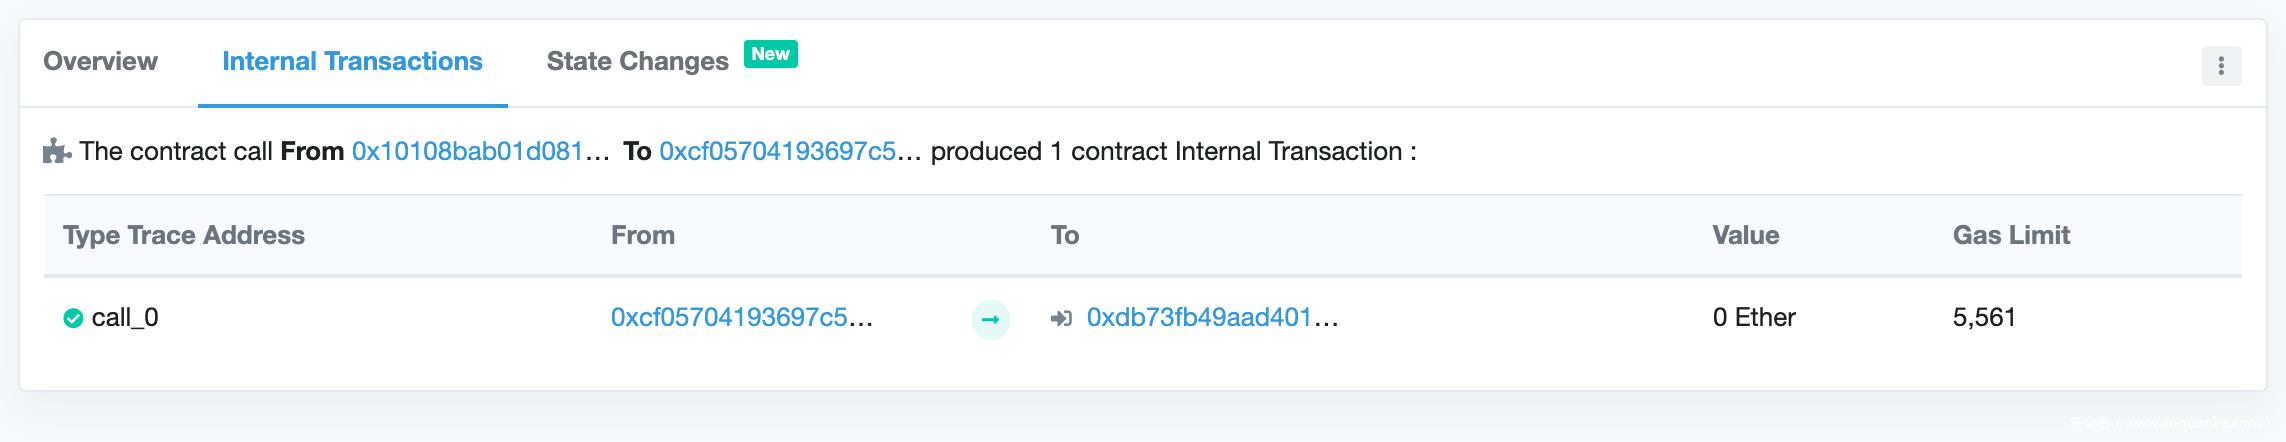This screenshot has height=442, width=2286.
Task: Click the puzzle piece contract icon
Action: click(57, 152)
